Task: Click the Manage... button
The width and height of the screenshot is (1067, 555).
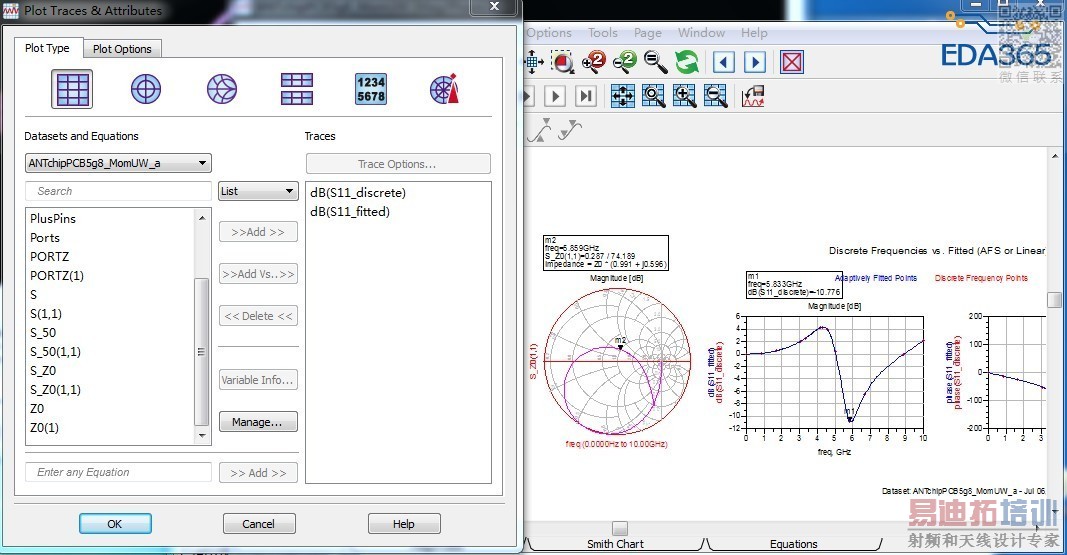Action: click(258, 422)
